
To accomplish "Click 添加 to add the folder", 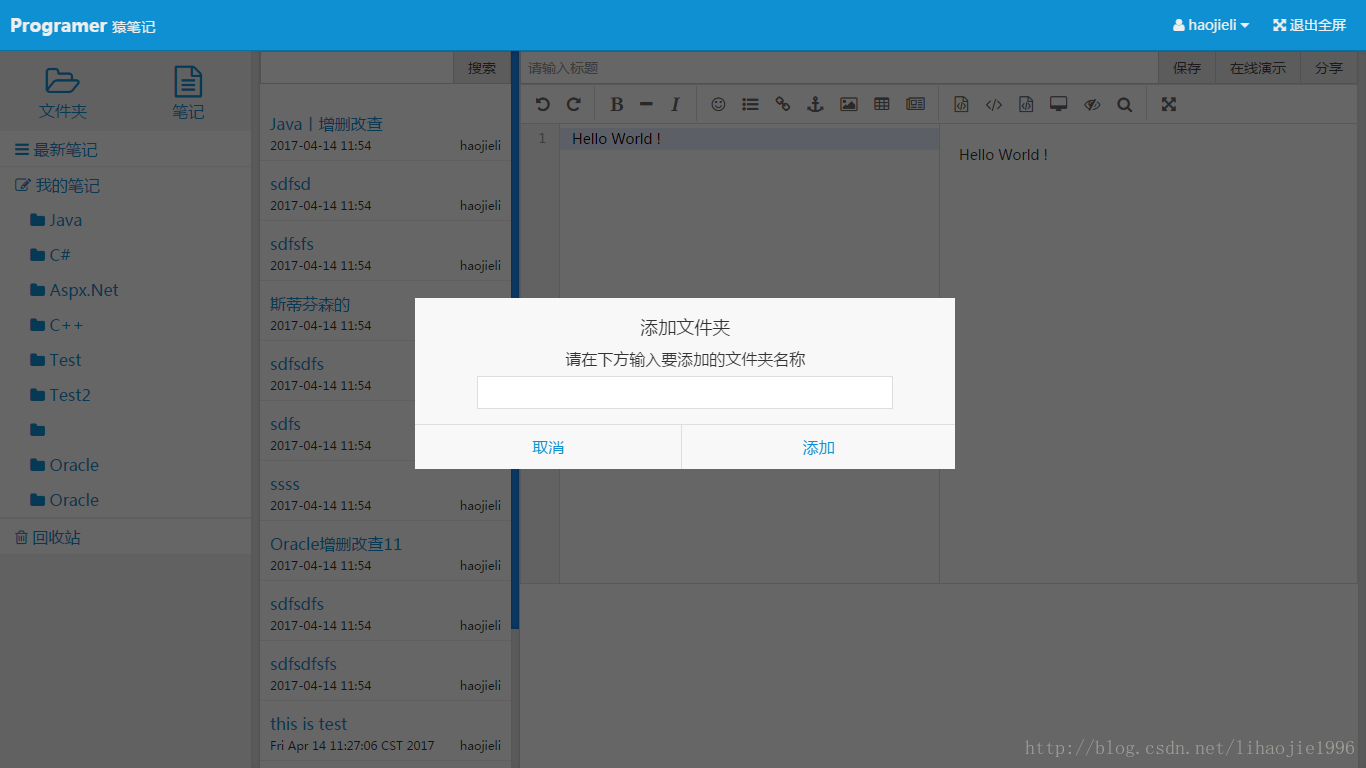I will tap(818, 447).
